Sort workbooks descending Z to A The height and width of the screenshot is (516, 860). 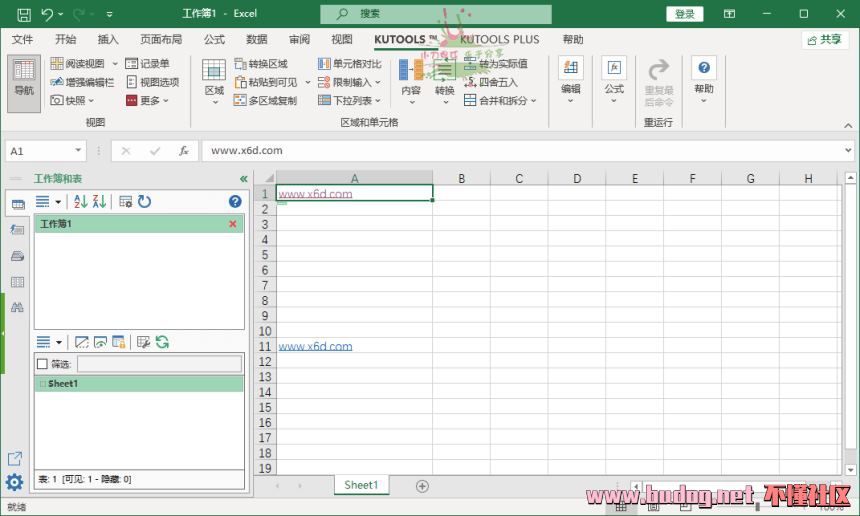(x=99, y=202)
